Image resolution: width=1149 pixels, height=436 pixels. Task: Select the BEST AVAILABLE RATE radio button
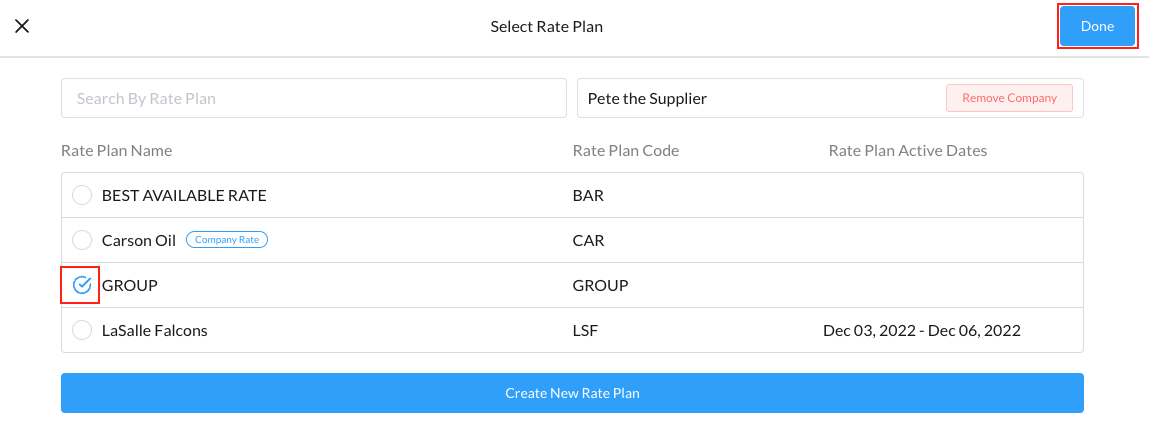pos(82,196)
